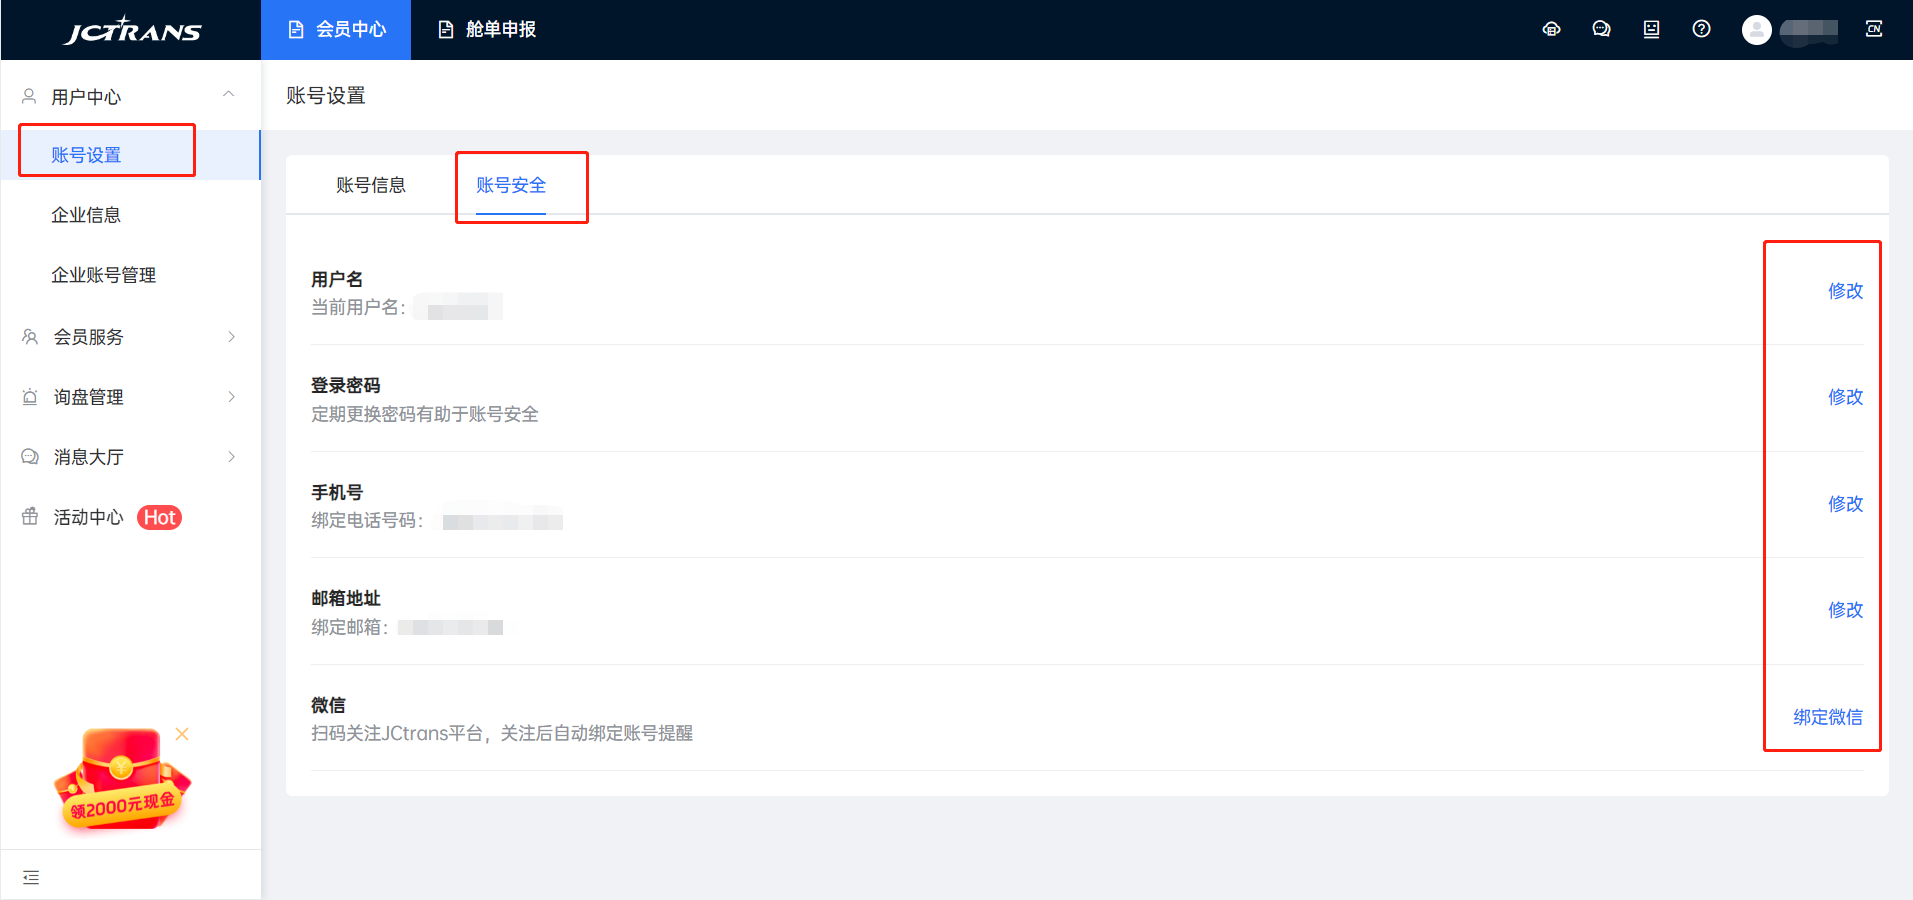Image resolution: width=1913 pixels, height=900 pixels.
Task: Click the robot face assistant icon
Action: click(x=1651, y=30)
